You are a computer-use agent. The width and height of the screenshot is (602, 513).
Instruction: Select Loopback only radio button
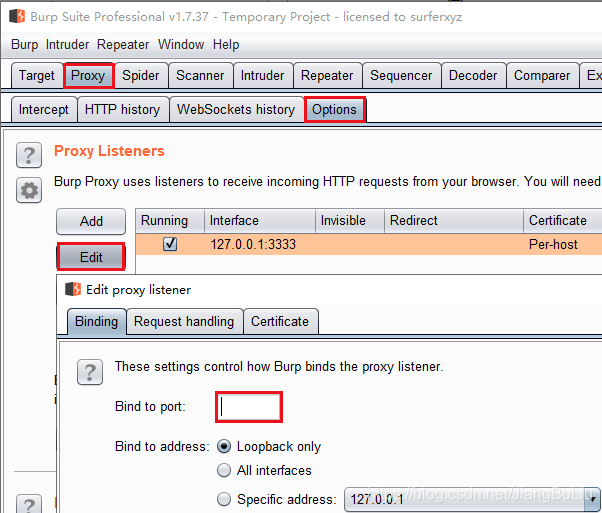tap(224, 446)
